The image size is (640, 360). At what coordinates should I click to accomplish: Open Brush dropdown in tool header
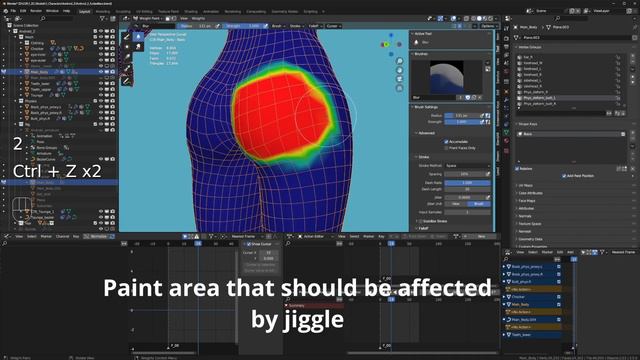[278, 26]
